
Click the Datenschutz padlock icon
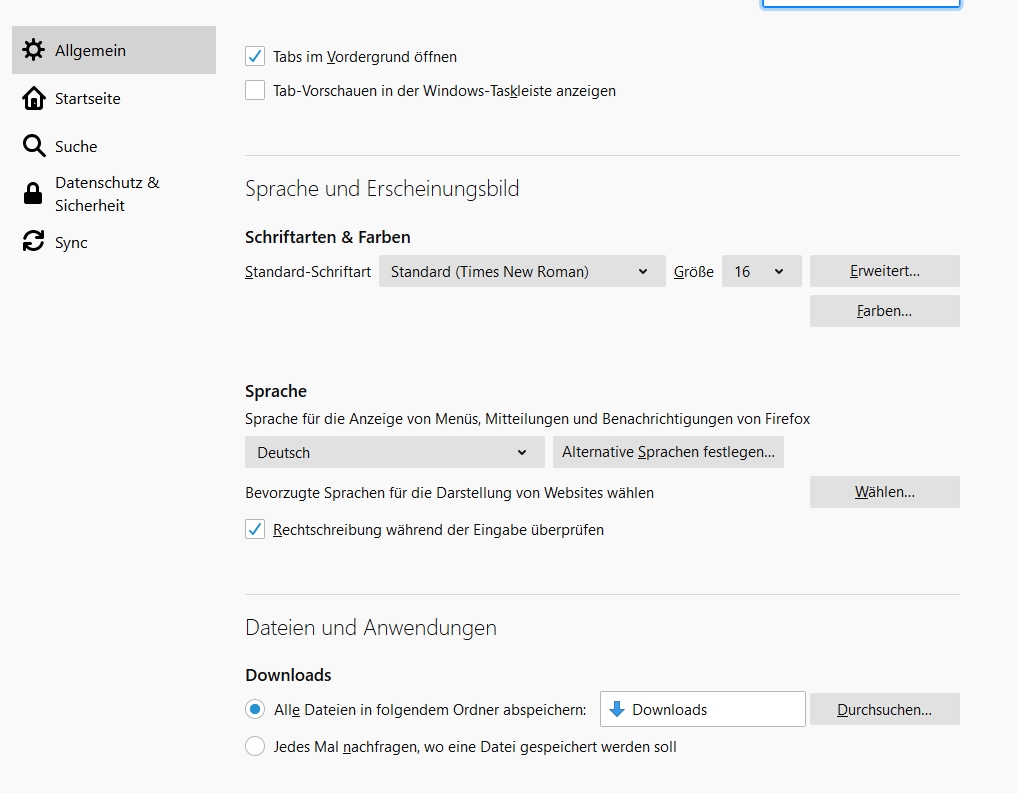[x=33, y=194]
